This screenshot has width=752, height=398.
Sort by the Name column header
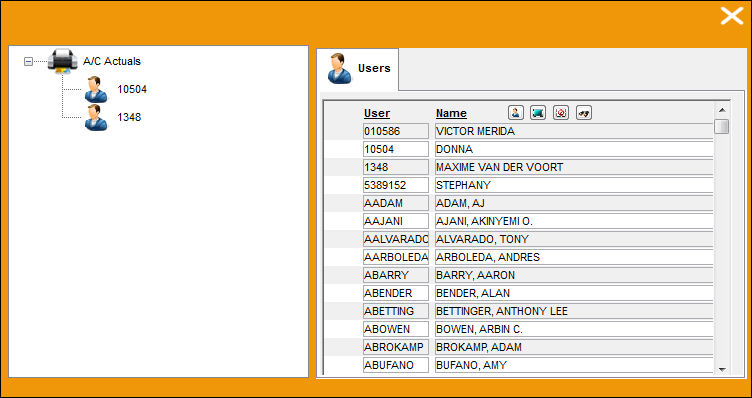pyautogui.click(x=451, y=114)
